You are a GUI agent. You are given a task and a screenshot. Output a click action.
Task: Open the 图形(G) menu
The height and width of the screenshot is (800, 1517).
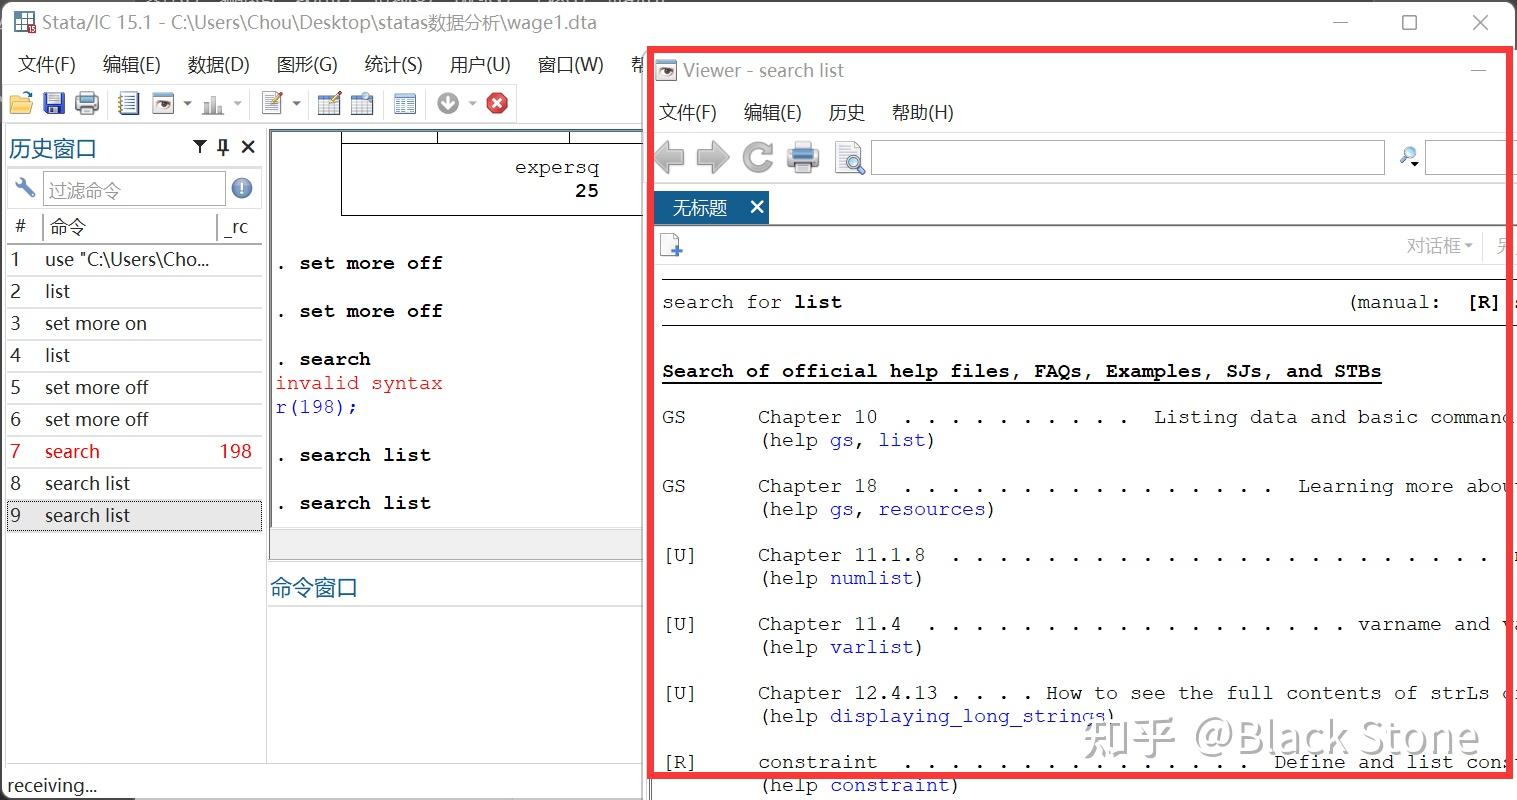[x=307, y=65]
